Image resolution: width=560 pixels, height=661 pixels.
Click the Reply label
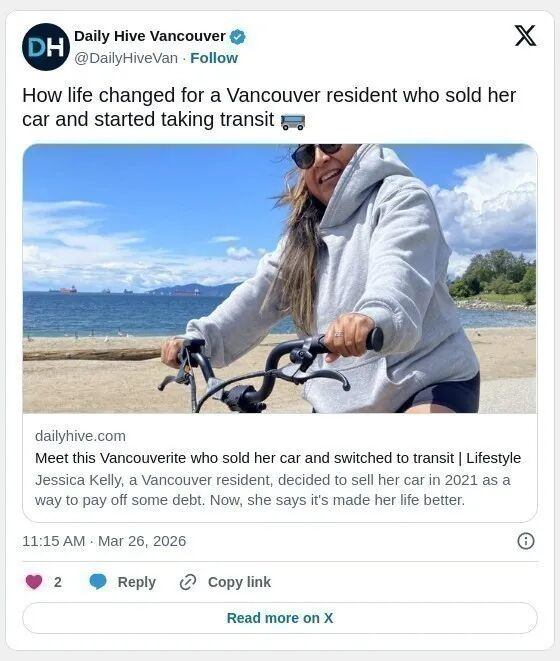(137, 582)
